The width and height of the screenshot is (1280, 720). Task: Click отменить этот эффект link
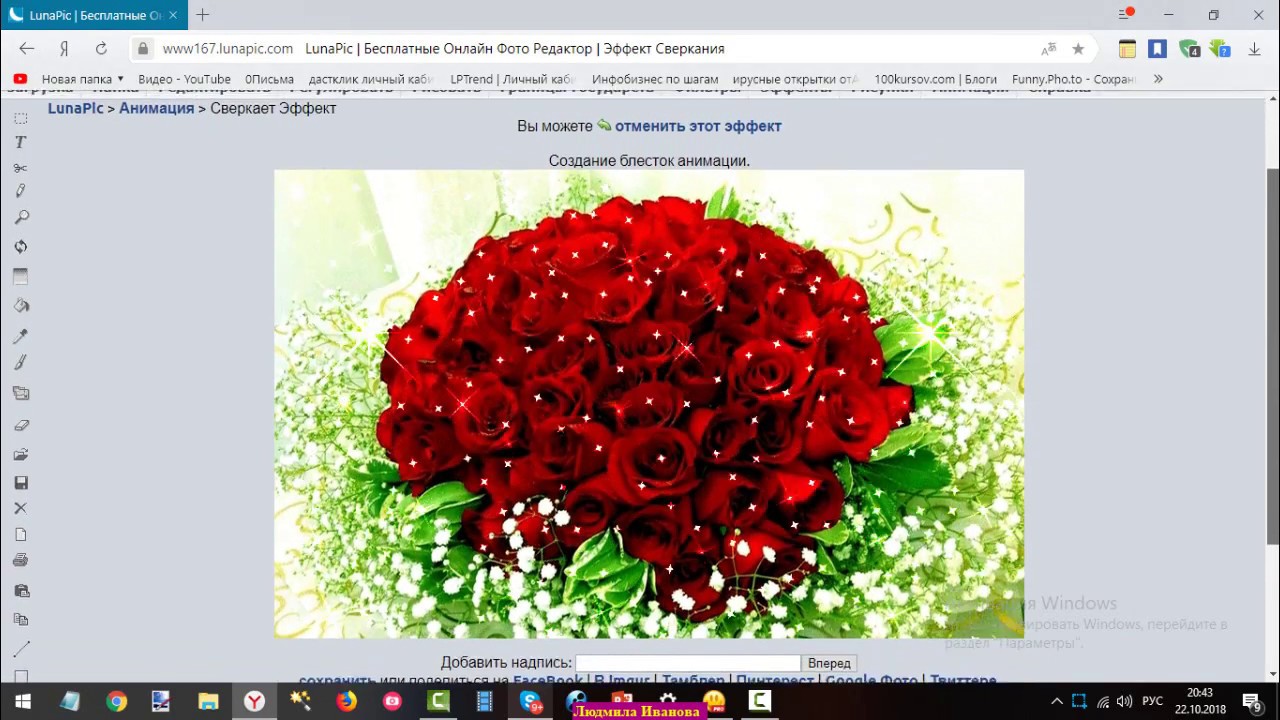[x=698, y=126]
